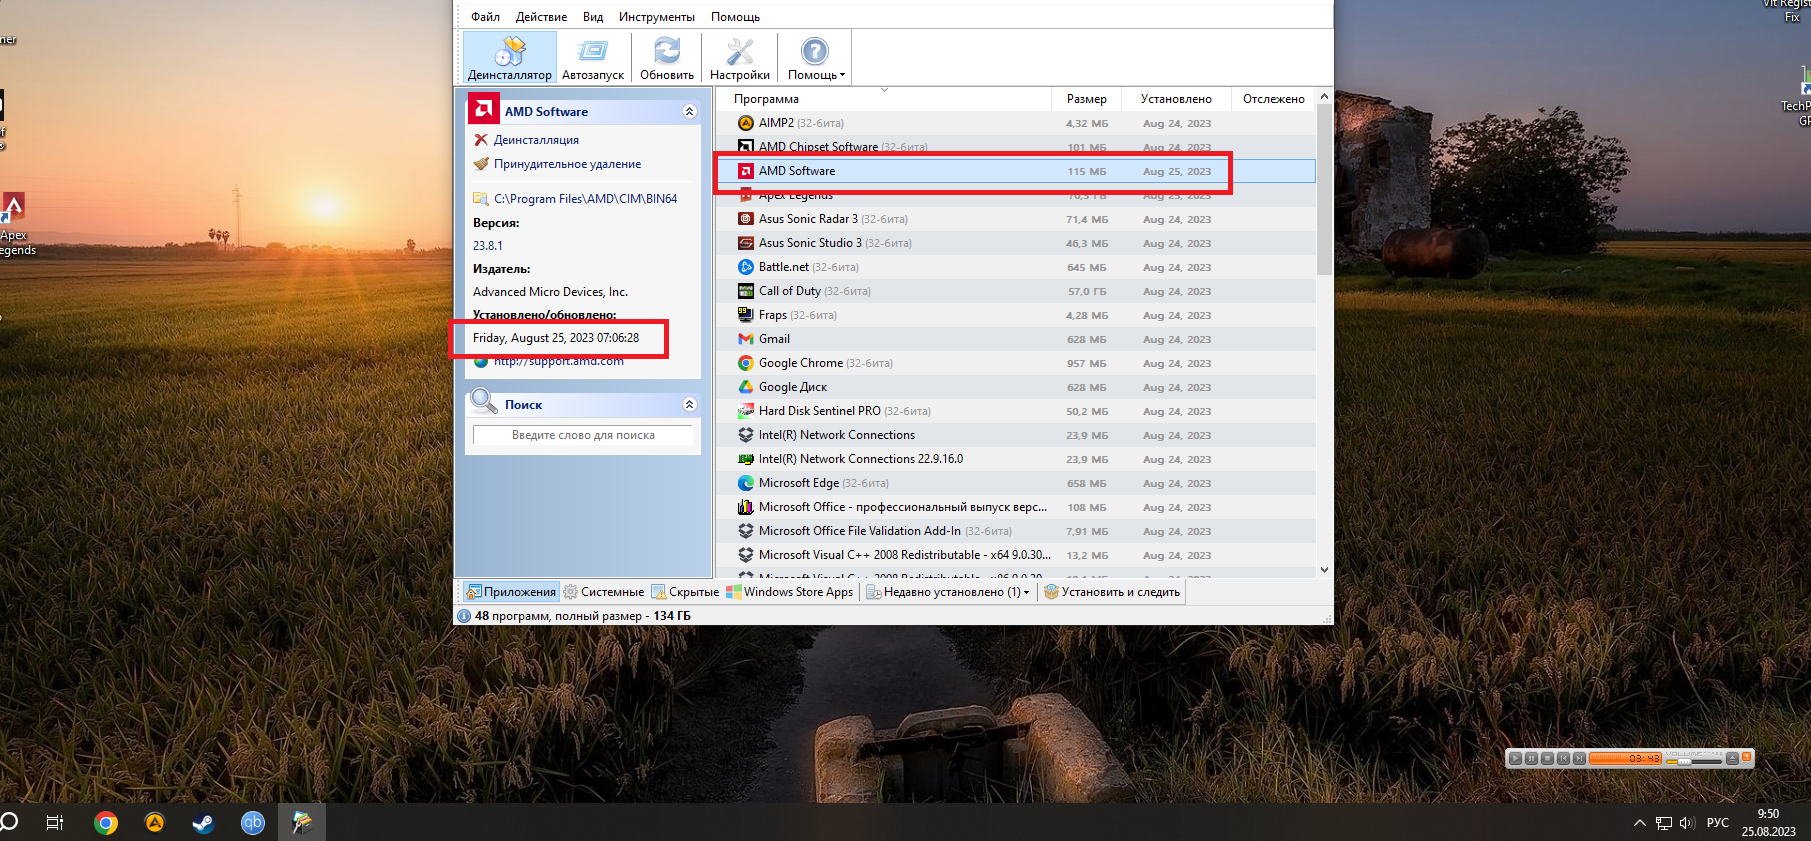Open Steam from the taskbar
The width and height of the screenshot is (1811, 841).
pyautogui.click(x=203, y=823)
